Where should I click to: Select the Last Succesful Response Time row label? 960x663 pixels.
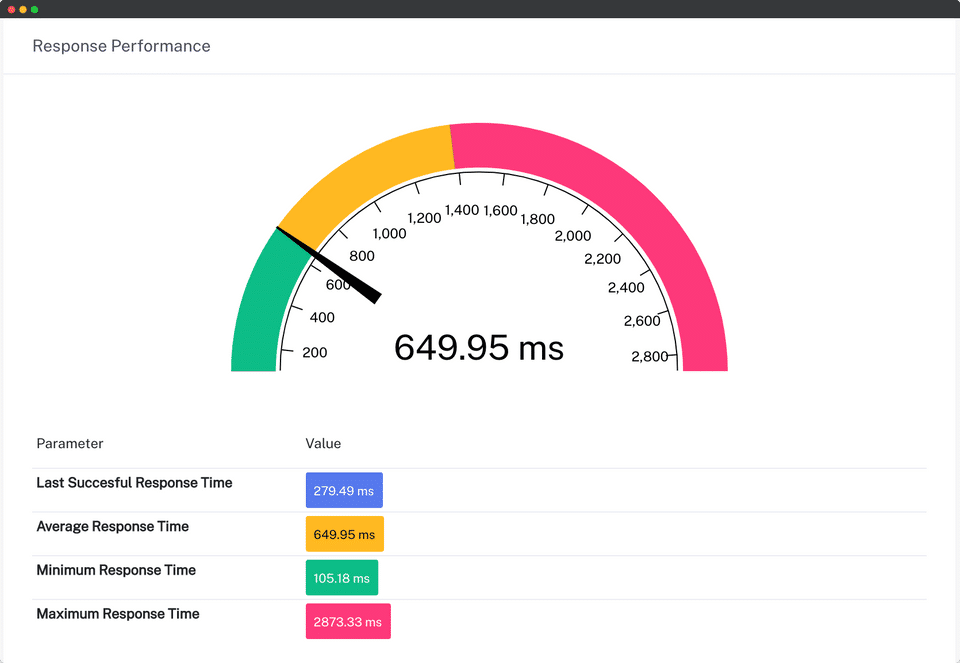pos(134,482)
